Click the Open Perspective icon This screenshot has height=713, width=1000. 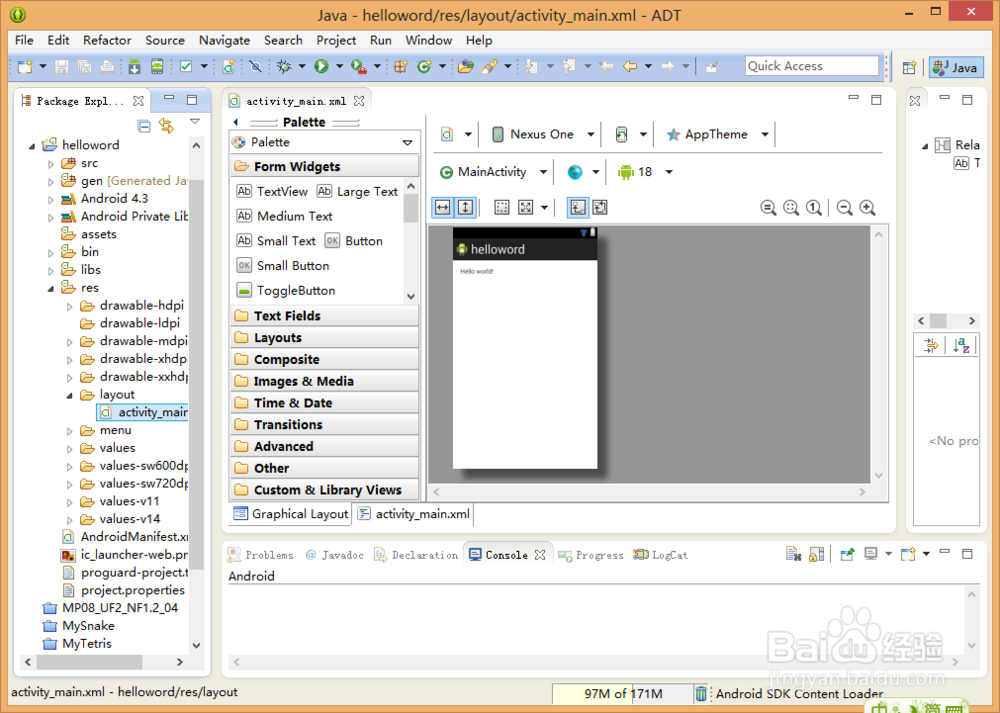pyautogui.click(x=909, y=68)
